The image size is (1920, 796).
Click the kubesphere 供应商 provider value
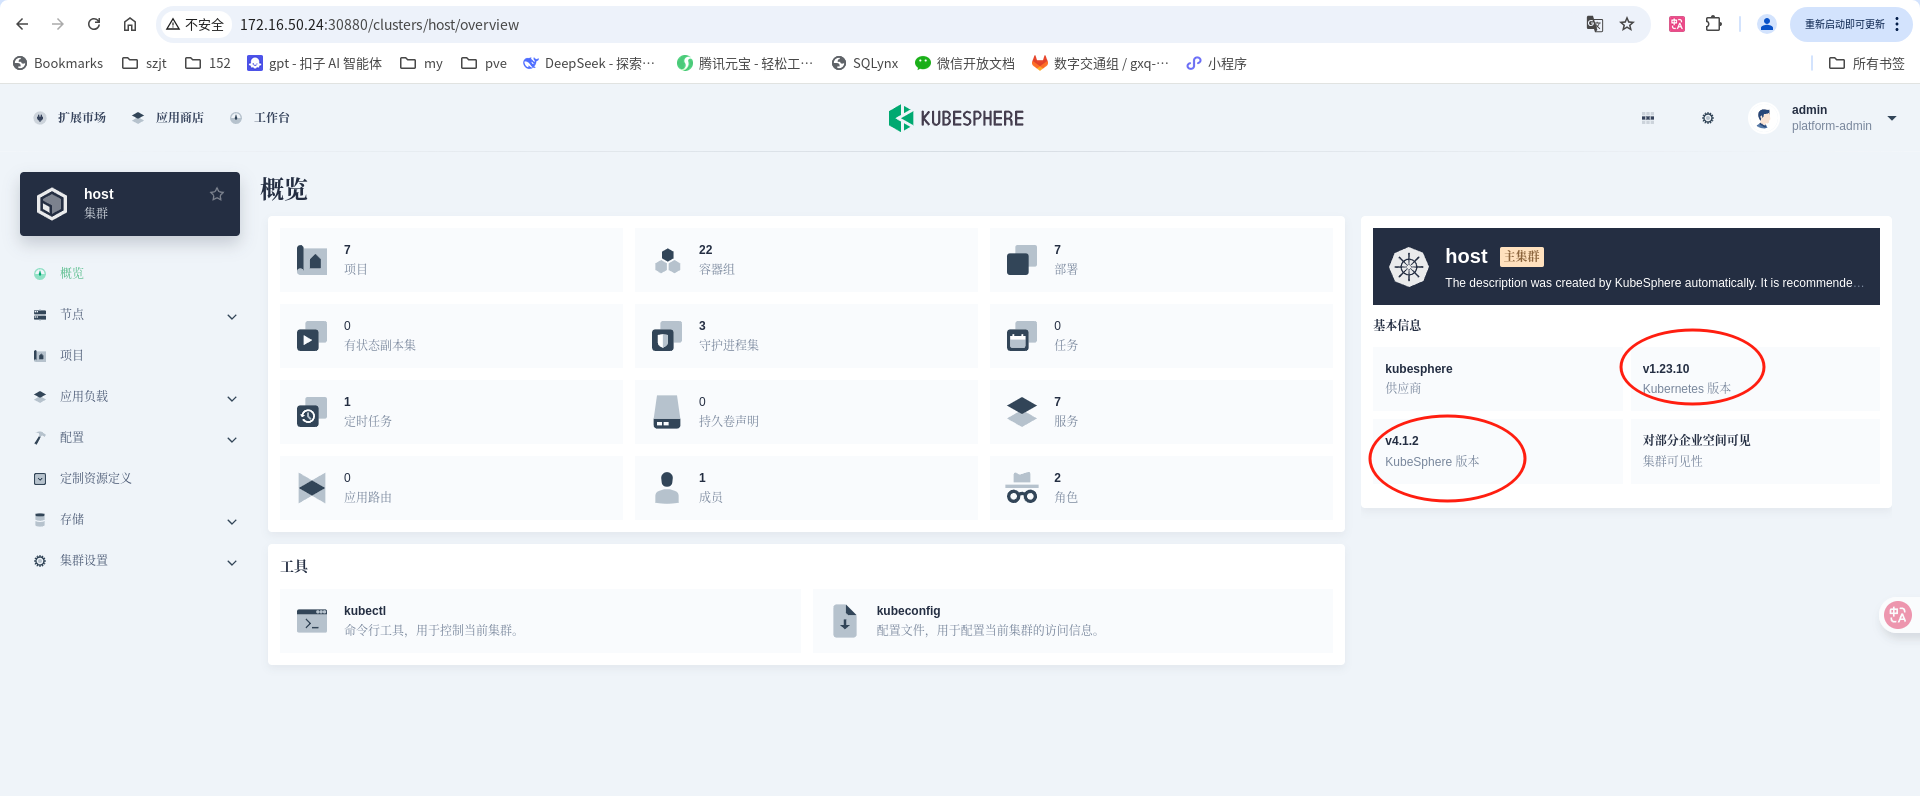coord(1419,369)
